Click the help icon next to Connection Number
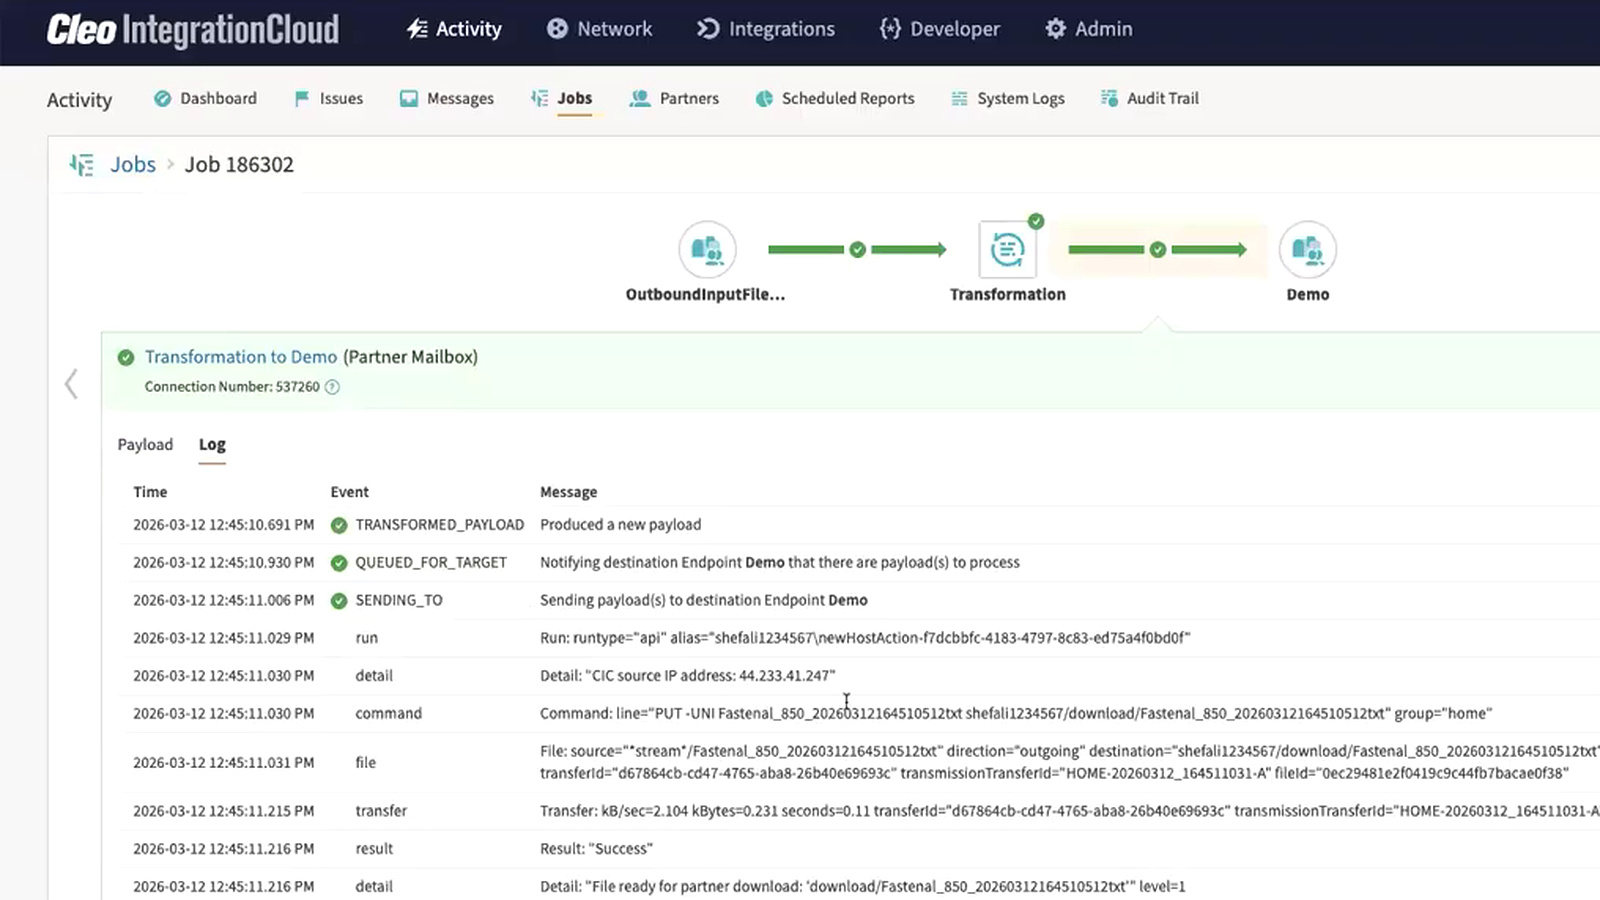This screenshot has height=900, width=1600. pos(332,387)
